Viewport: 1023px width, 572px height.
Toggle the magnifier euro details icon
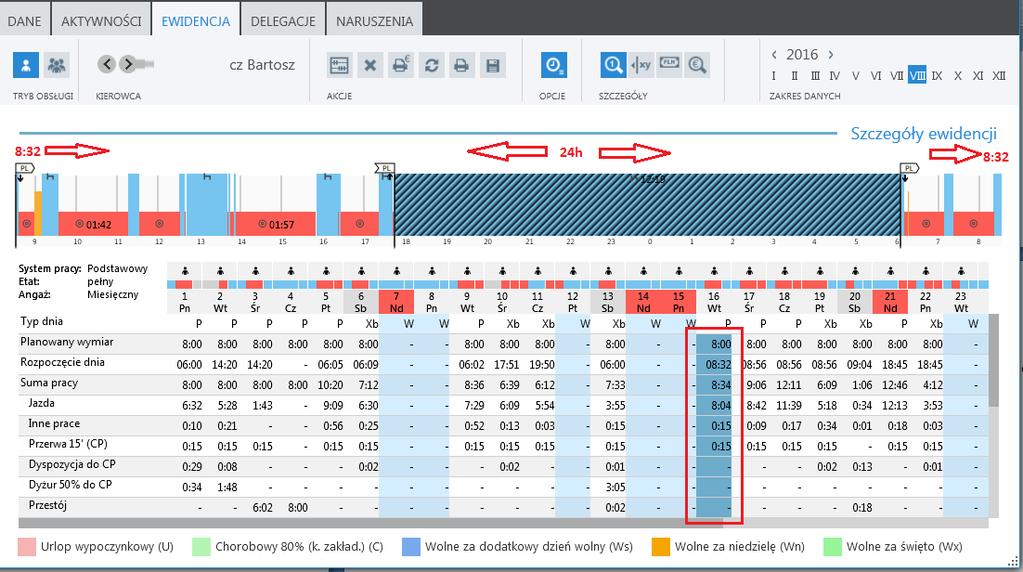[697, 65]
